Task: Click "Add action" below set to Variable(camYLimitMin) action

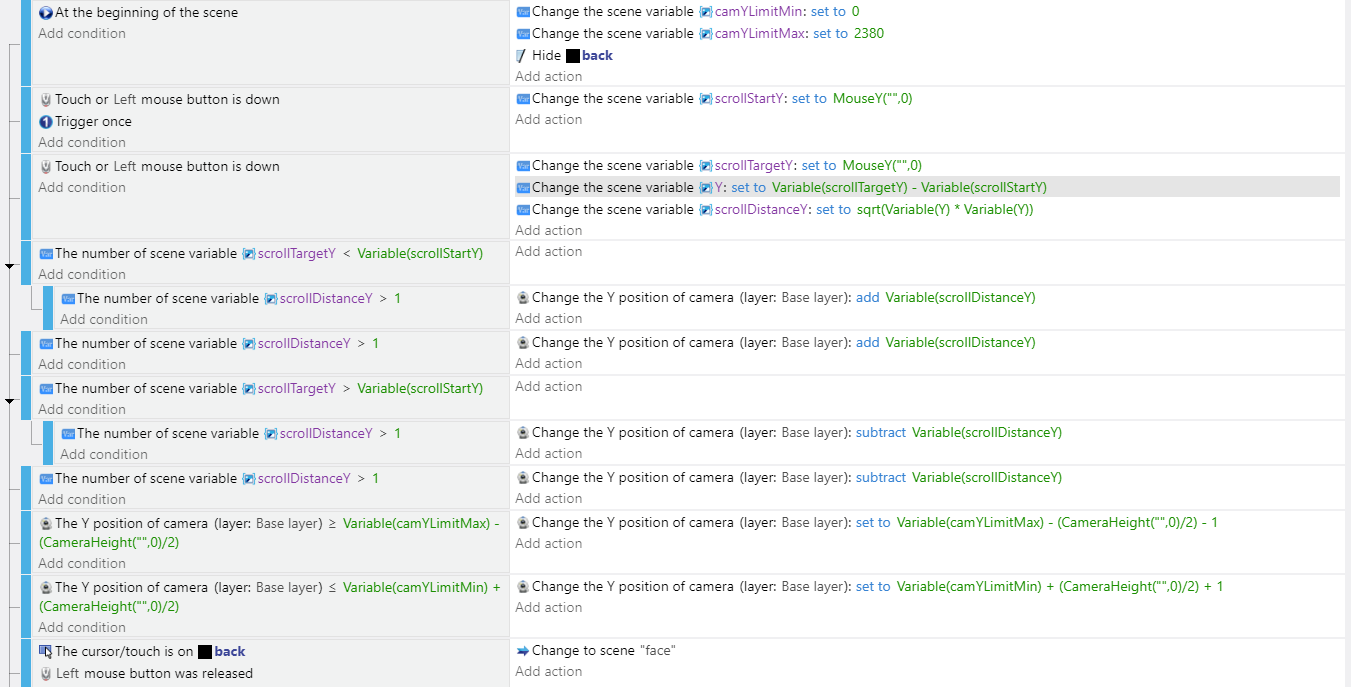Action: click(549, 607)
